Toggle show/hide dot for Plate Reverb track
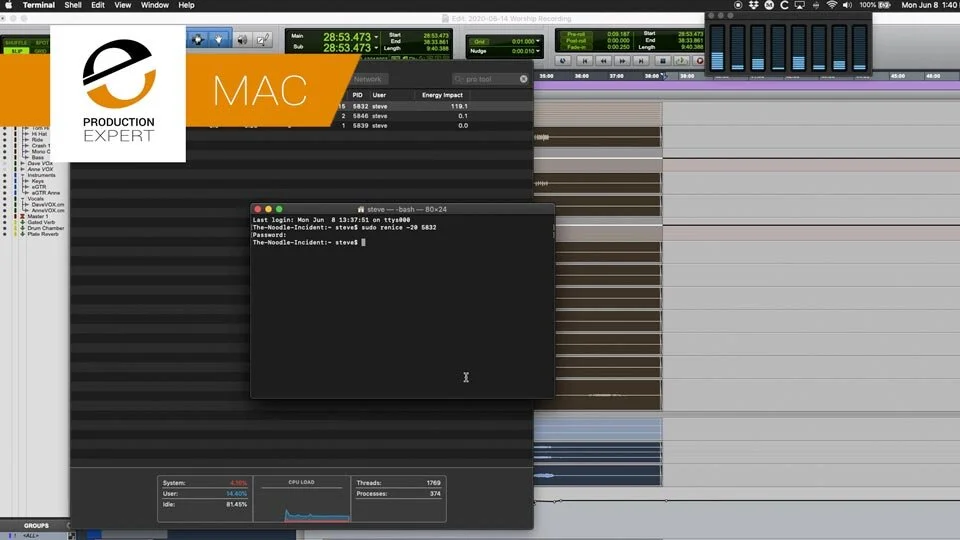 (6, 234)
